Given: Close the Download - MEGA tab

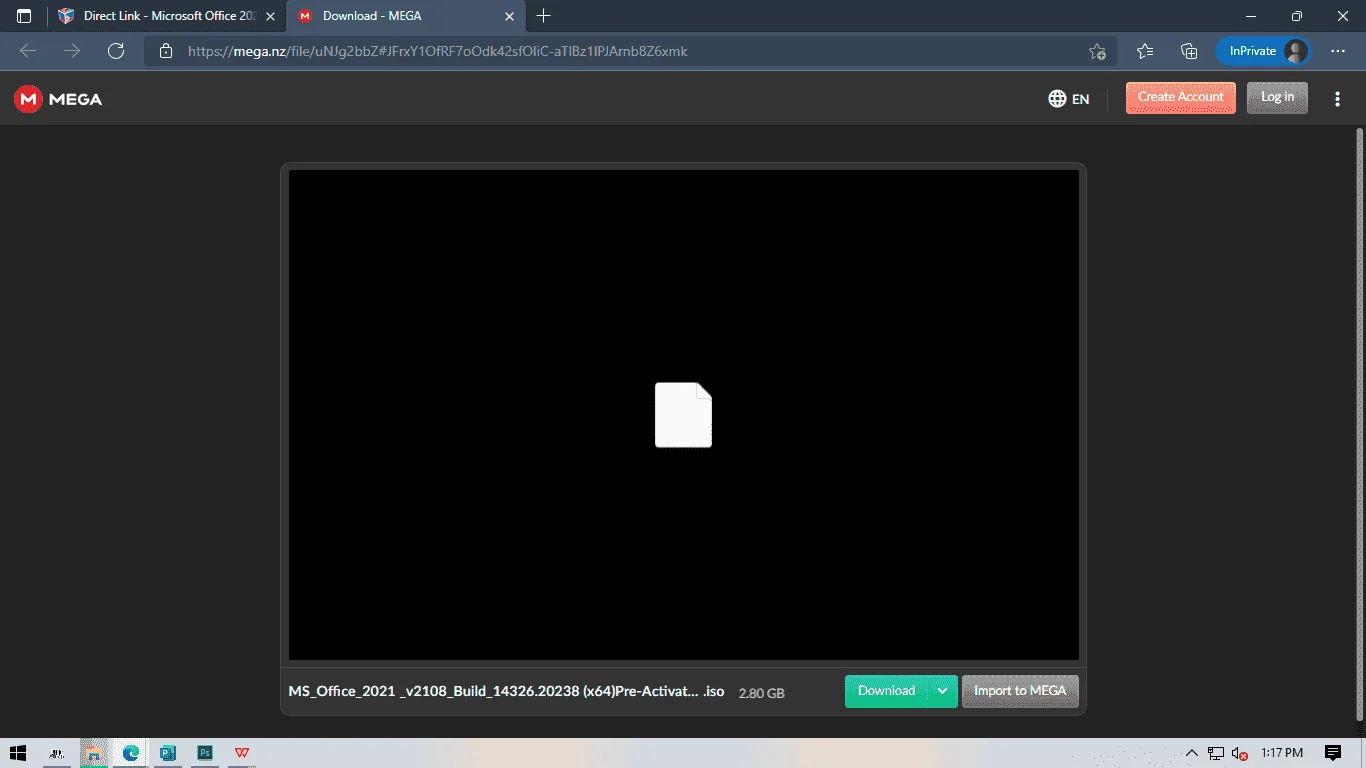Looking at the screenshot, I should 509,16.
